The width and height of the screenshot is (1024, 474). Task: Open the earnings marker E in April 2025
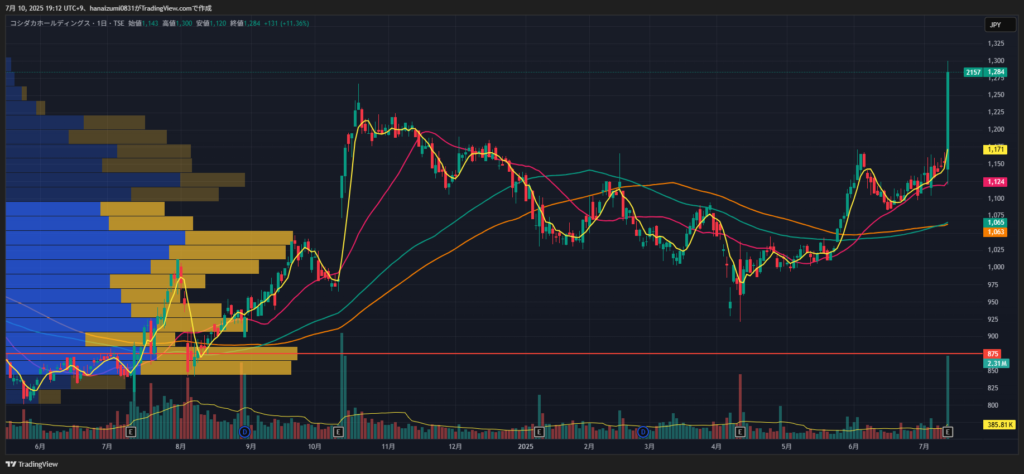740,432
